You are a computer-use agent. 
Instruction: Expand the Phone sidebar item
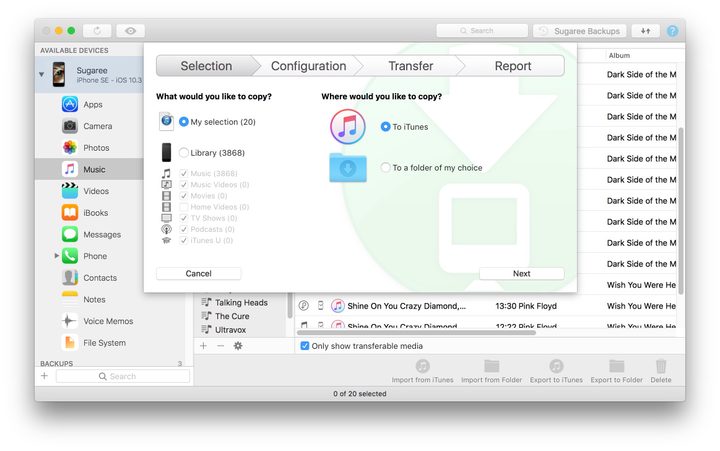56,255
